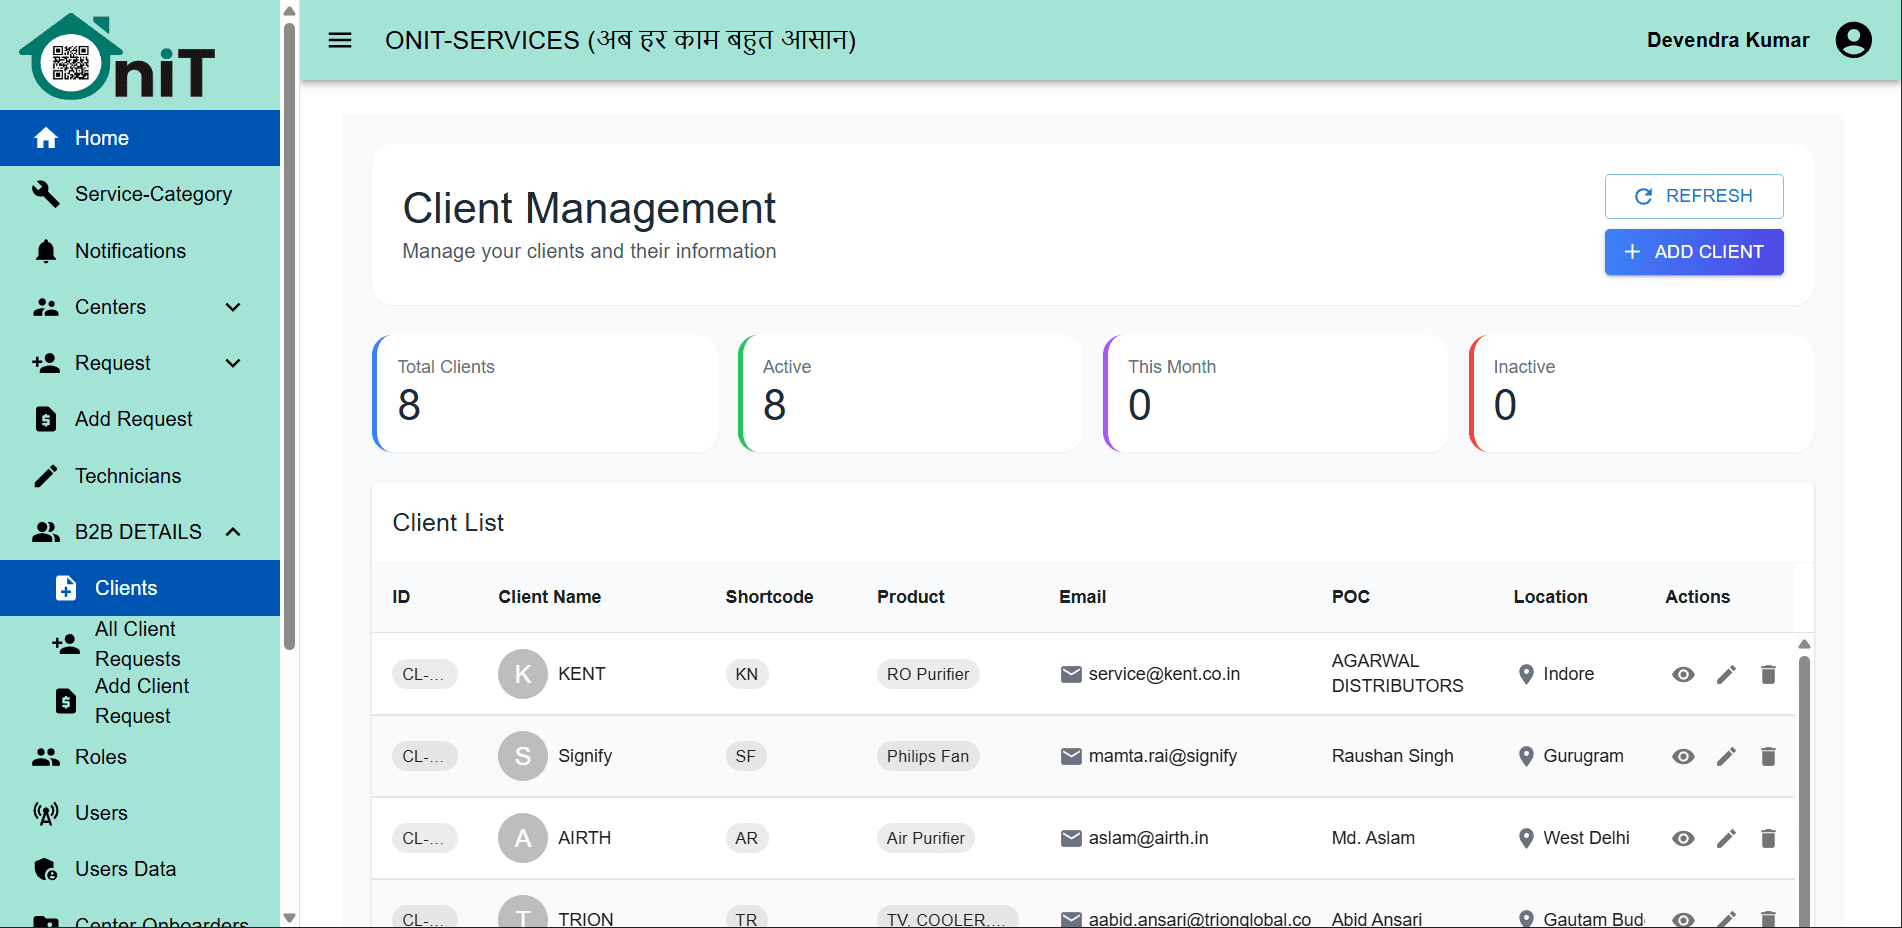The image size is (1902, 928).
Task: Click the Roles people icon
Action: (46, 757)
